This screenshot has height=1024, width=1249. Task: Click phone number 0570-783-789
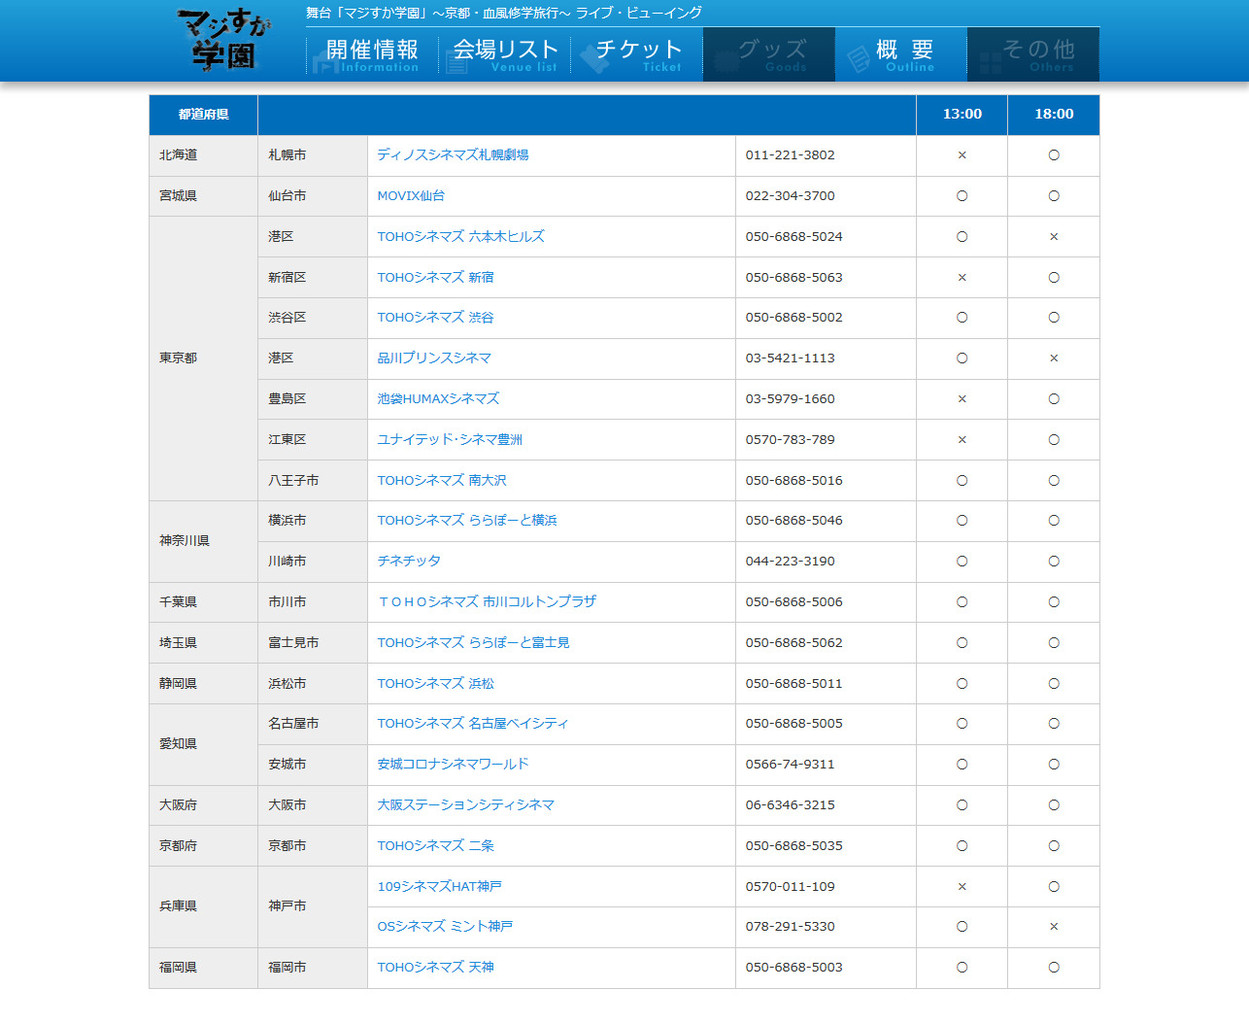[790, 439]
